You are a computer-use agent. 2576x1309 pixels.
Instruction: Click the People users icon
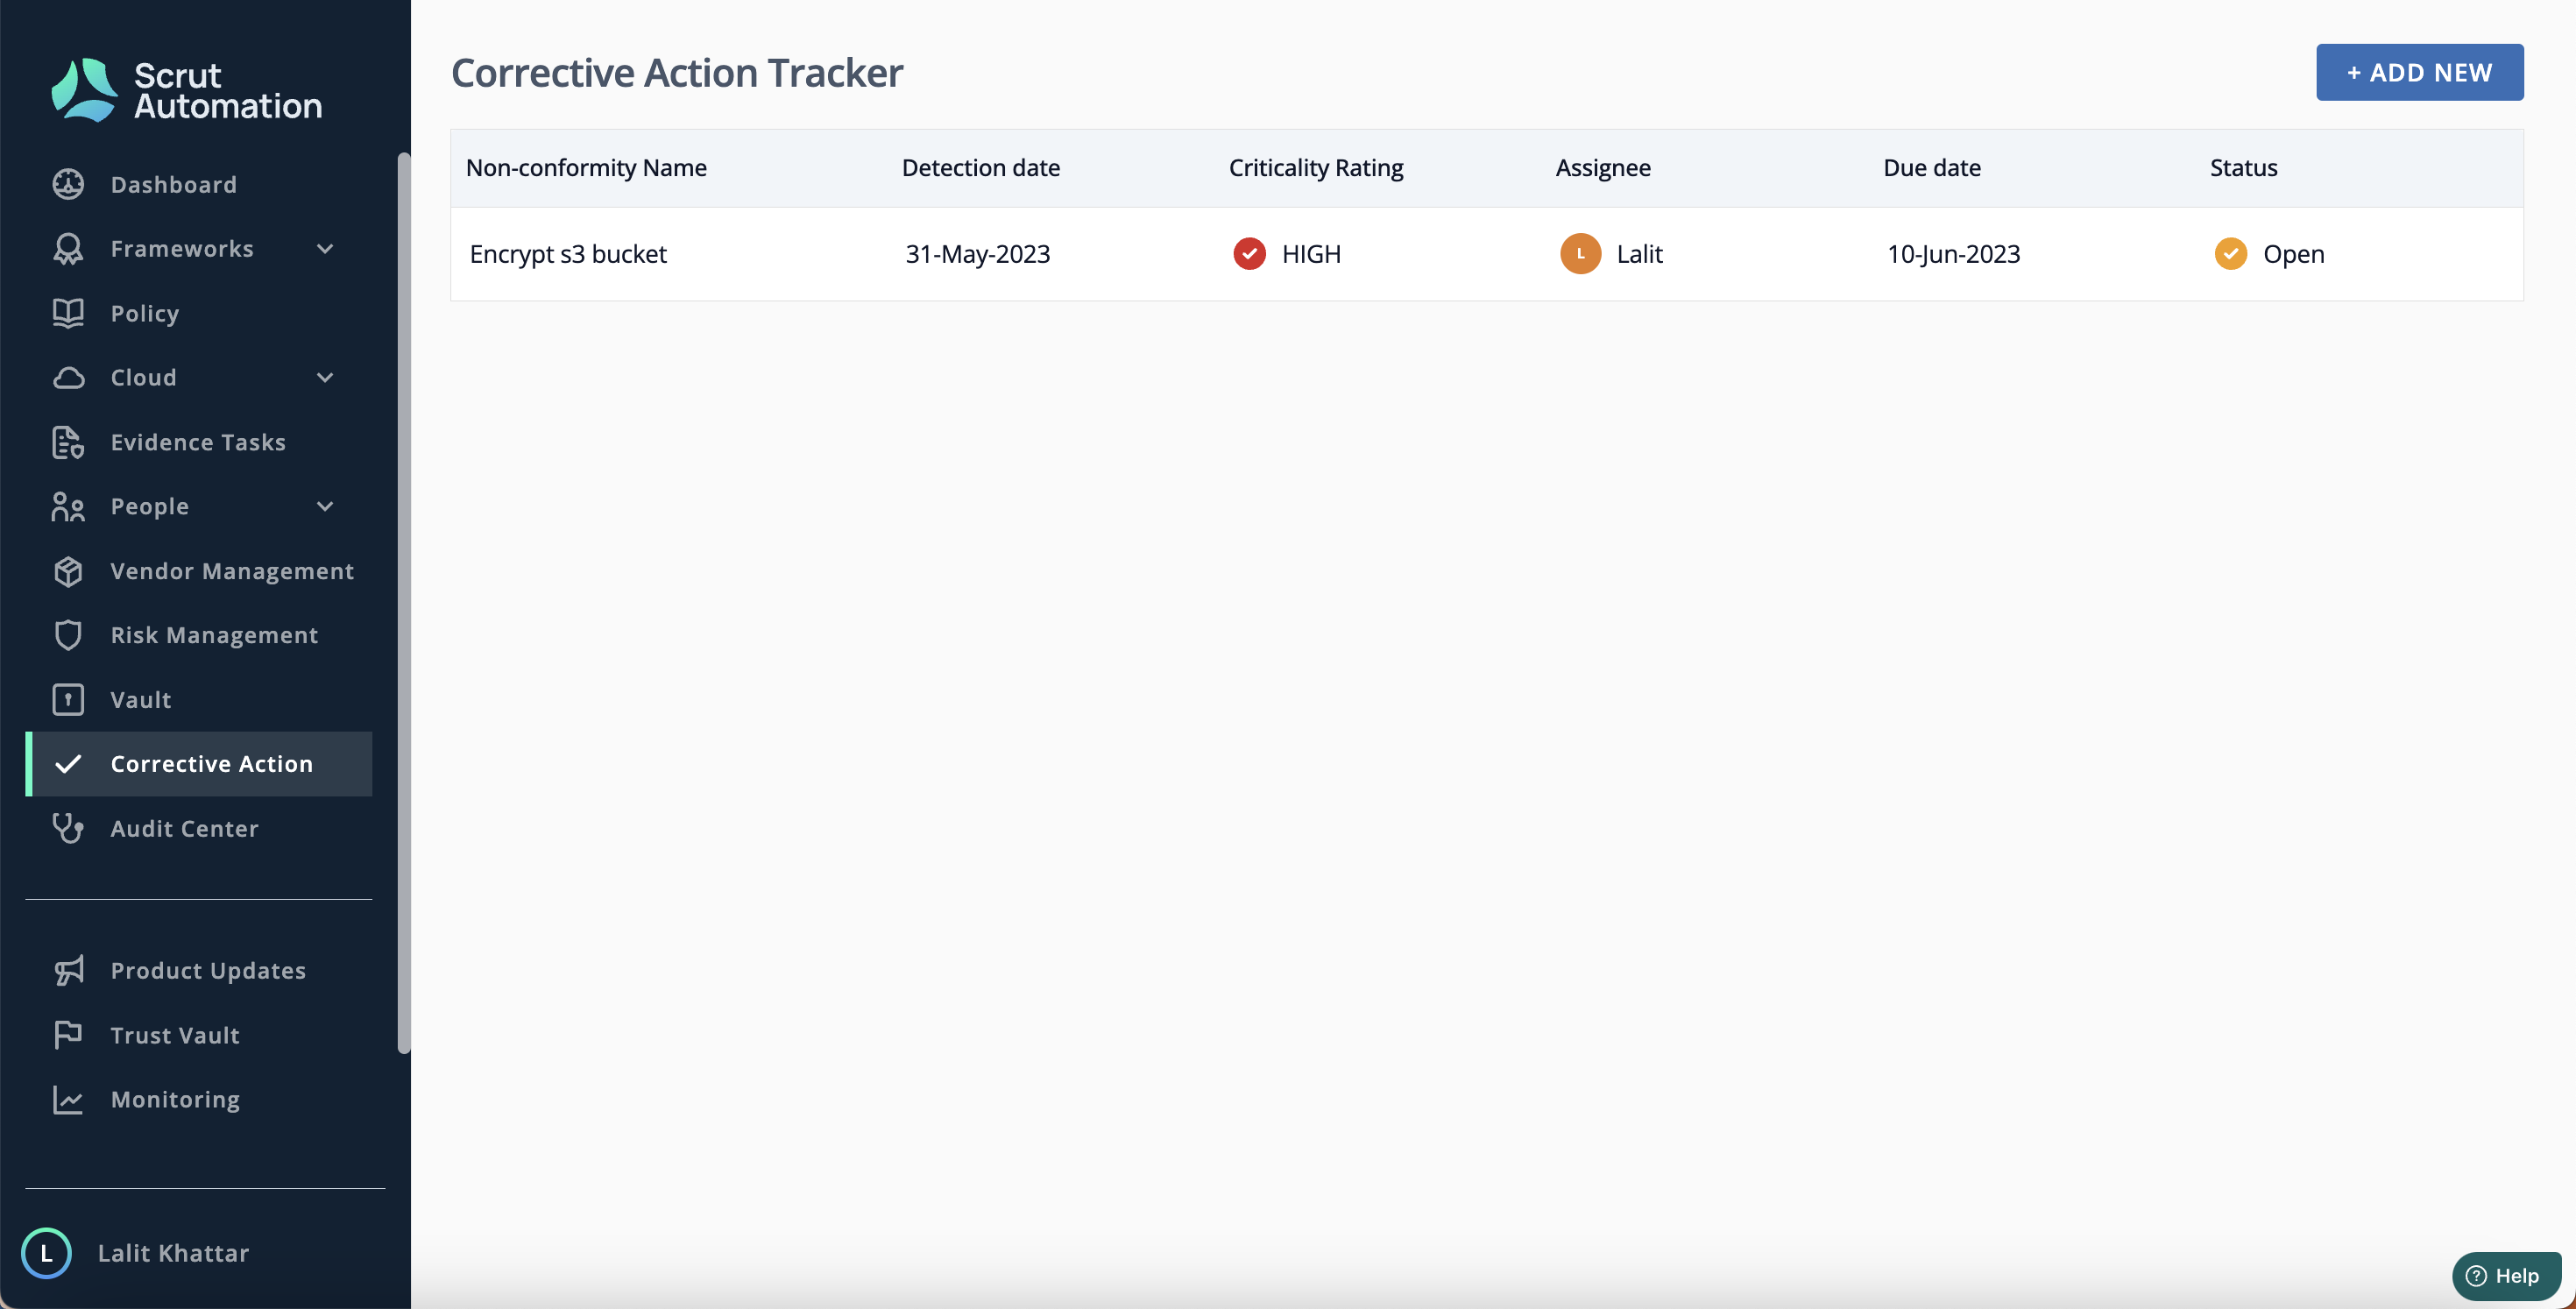pos(68,506)
